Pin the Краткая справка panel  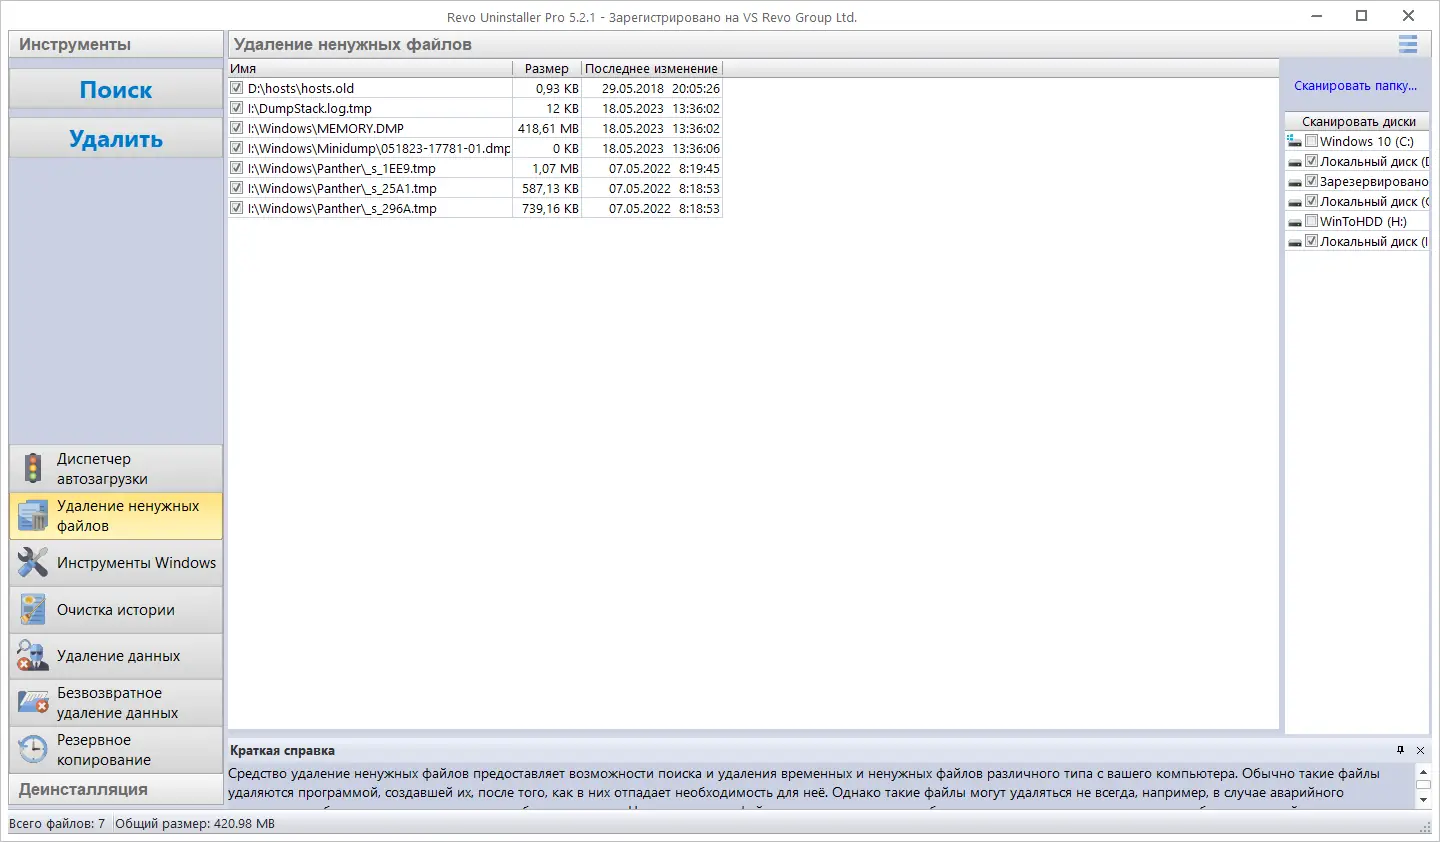tap(1400, 750)
